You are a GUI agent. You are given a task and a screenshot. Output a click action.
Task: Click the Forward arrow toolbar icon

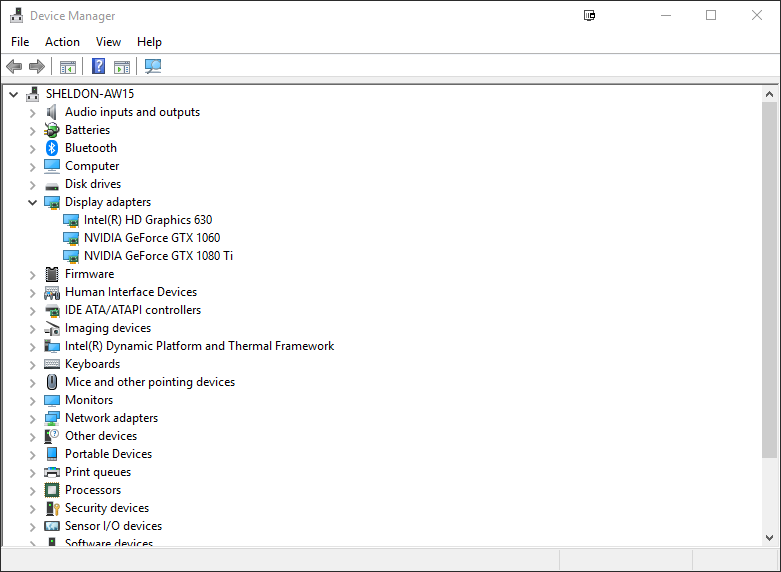(x=37, y=66)
